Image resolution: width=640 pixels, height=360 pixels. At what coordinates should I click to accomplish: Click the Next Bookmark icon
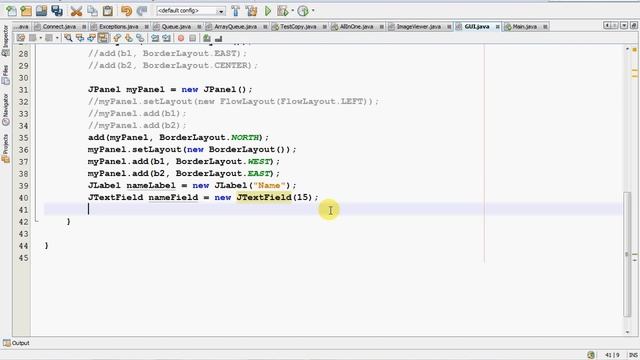[x=129, y=38]
